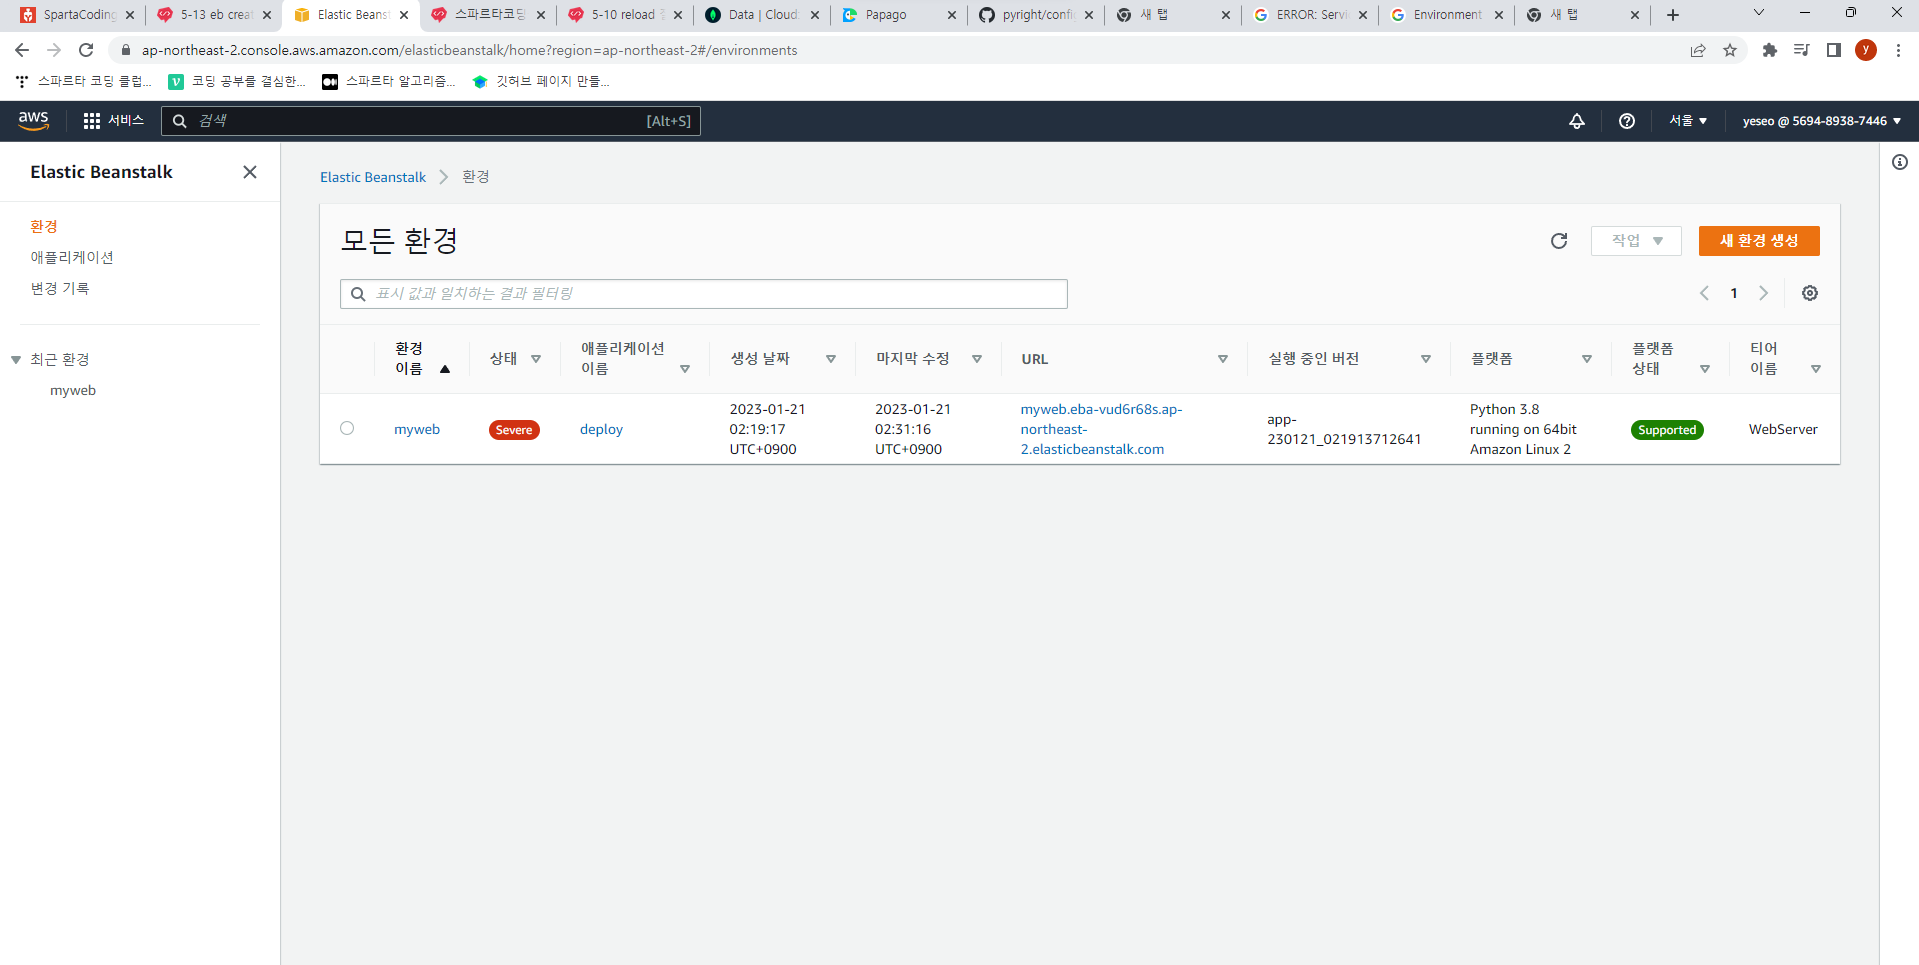Open a new browser tab
This screenshot has width=1919, height=965.
pos(1673,15)
